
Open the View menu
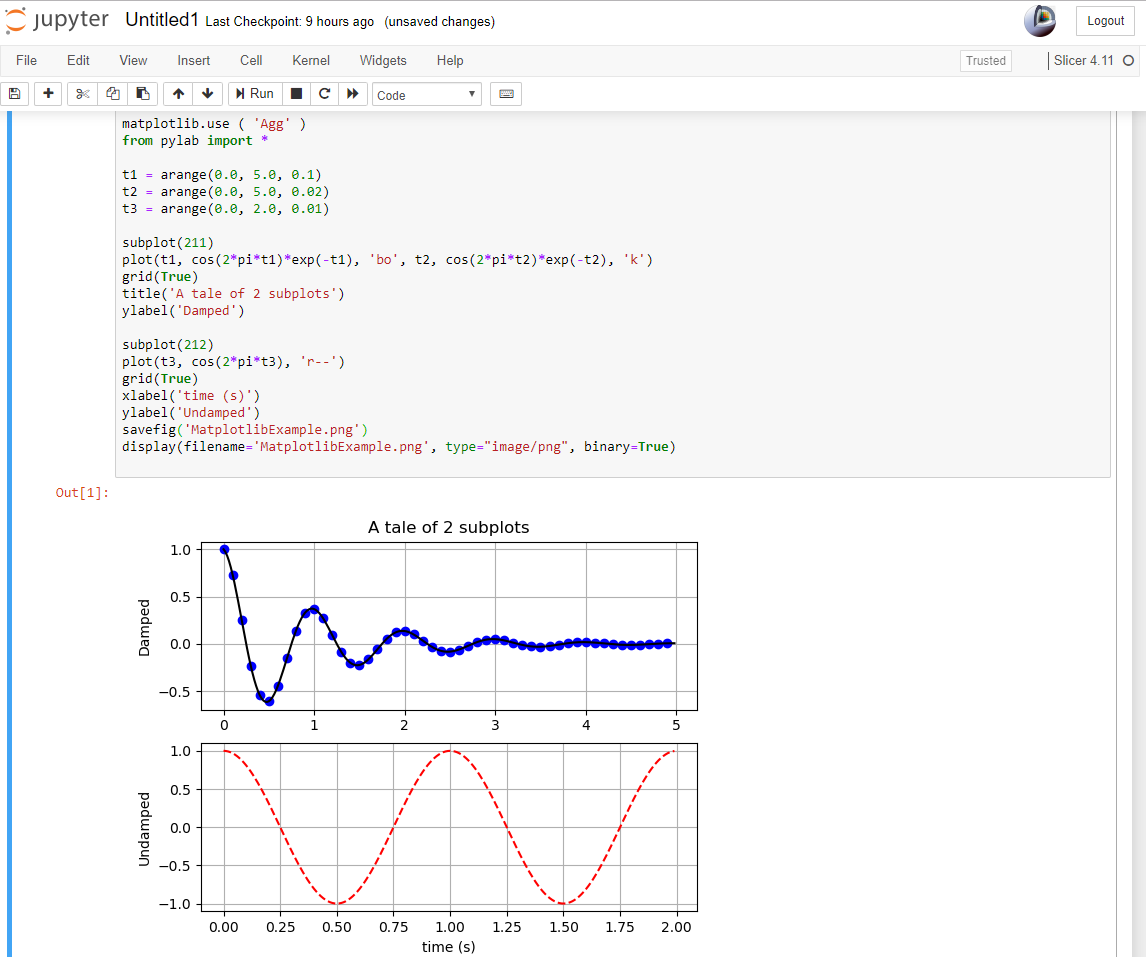pos(133,61)
